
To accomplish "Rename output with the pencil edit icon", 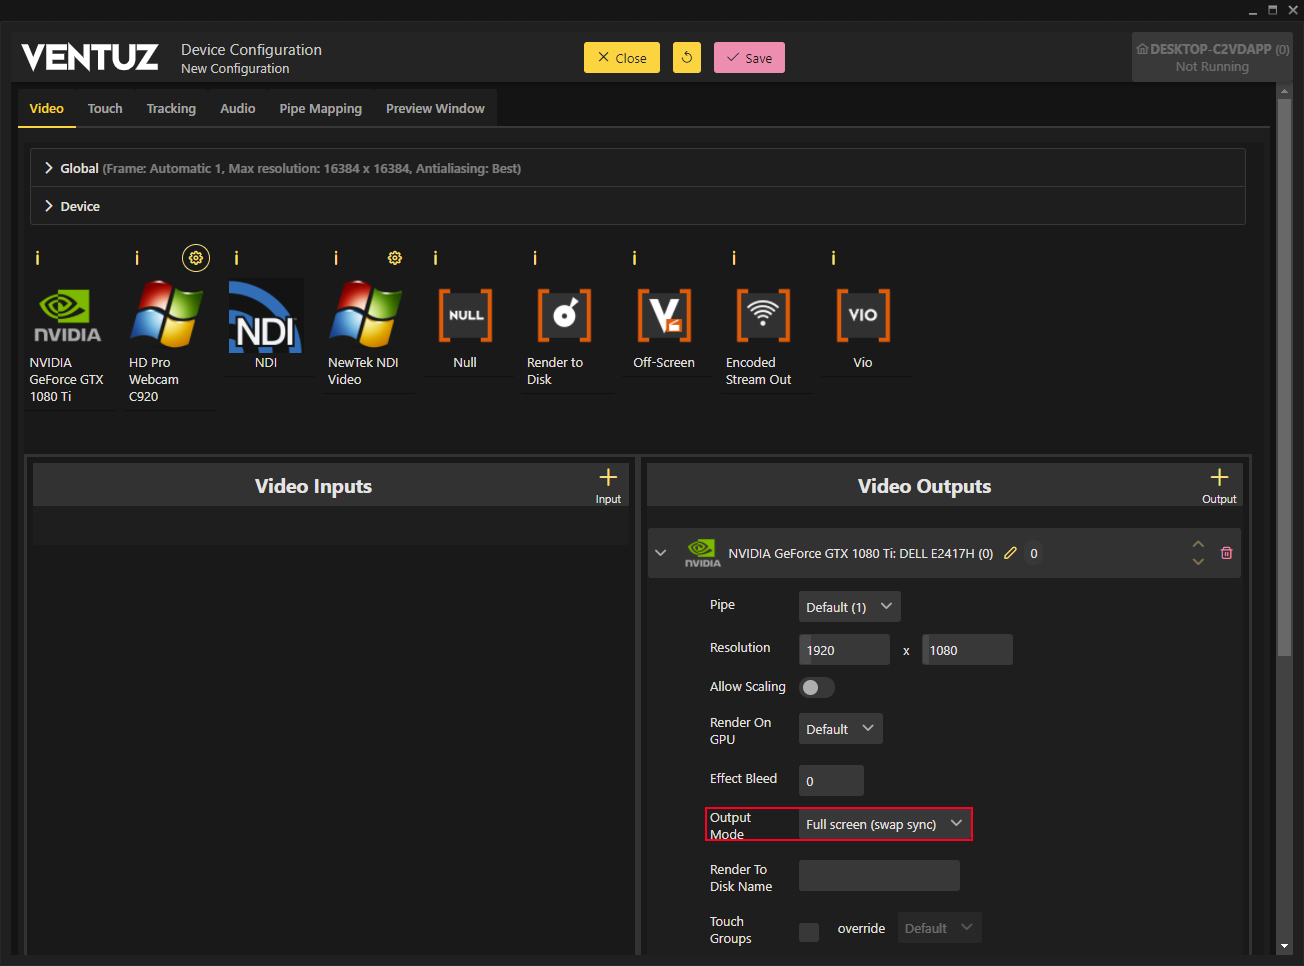I will (x=1010, y=553).
